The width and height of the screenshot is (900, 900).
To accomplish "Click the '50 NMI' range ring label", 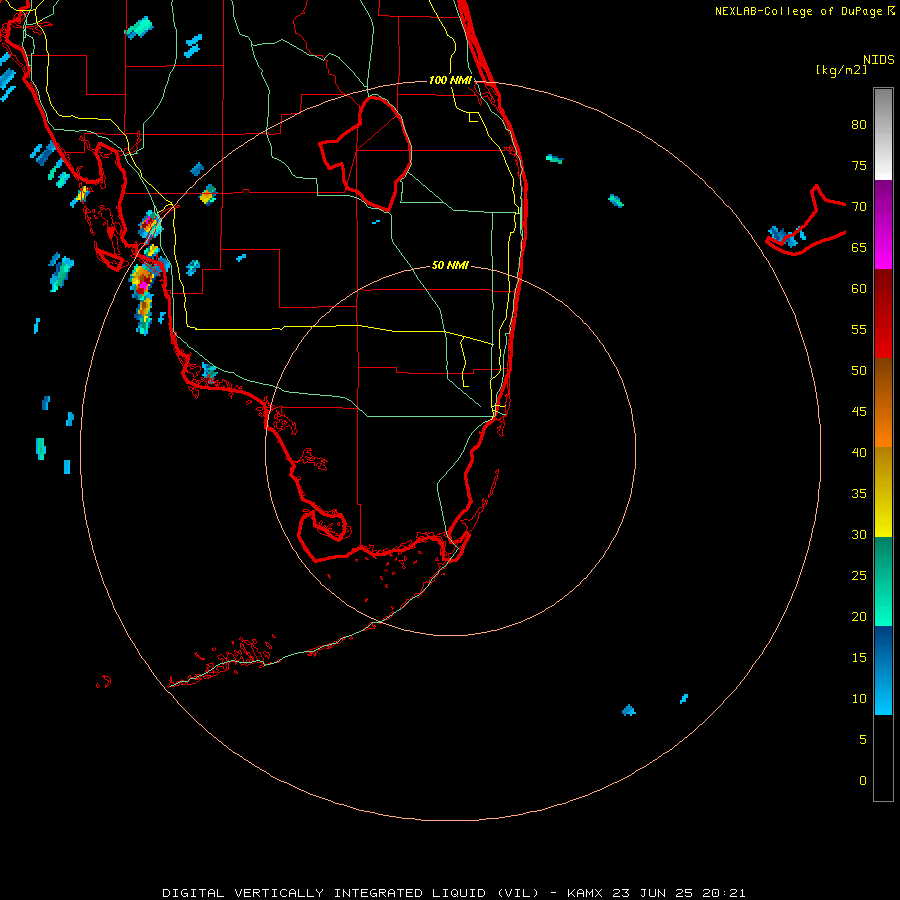I will (450, 265).
